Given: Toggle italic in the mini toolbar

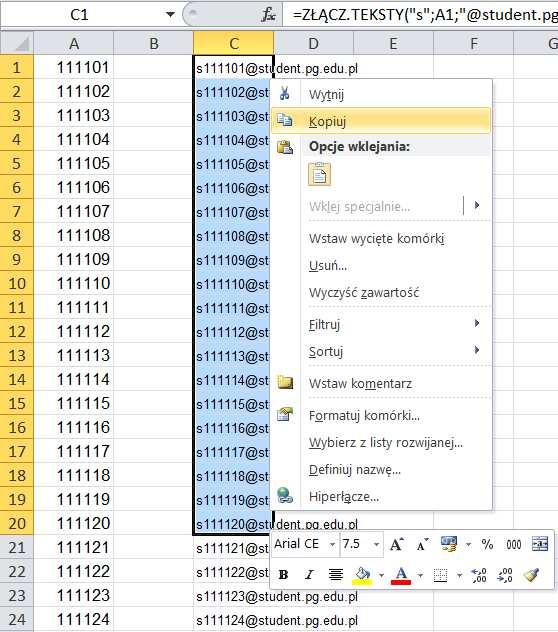Looking at the screenshot, I should tap(309, 574).
